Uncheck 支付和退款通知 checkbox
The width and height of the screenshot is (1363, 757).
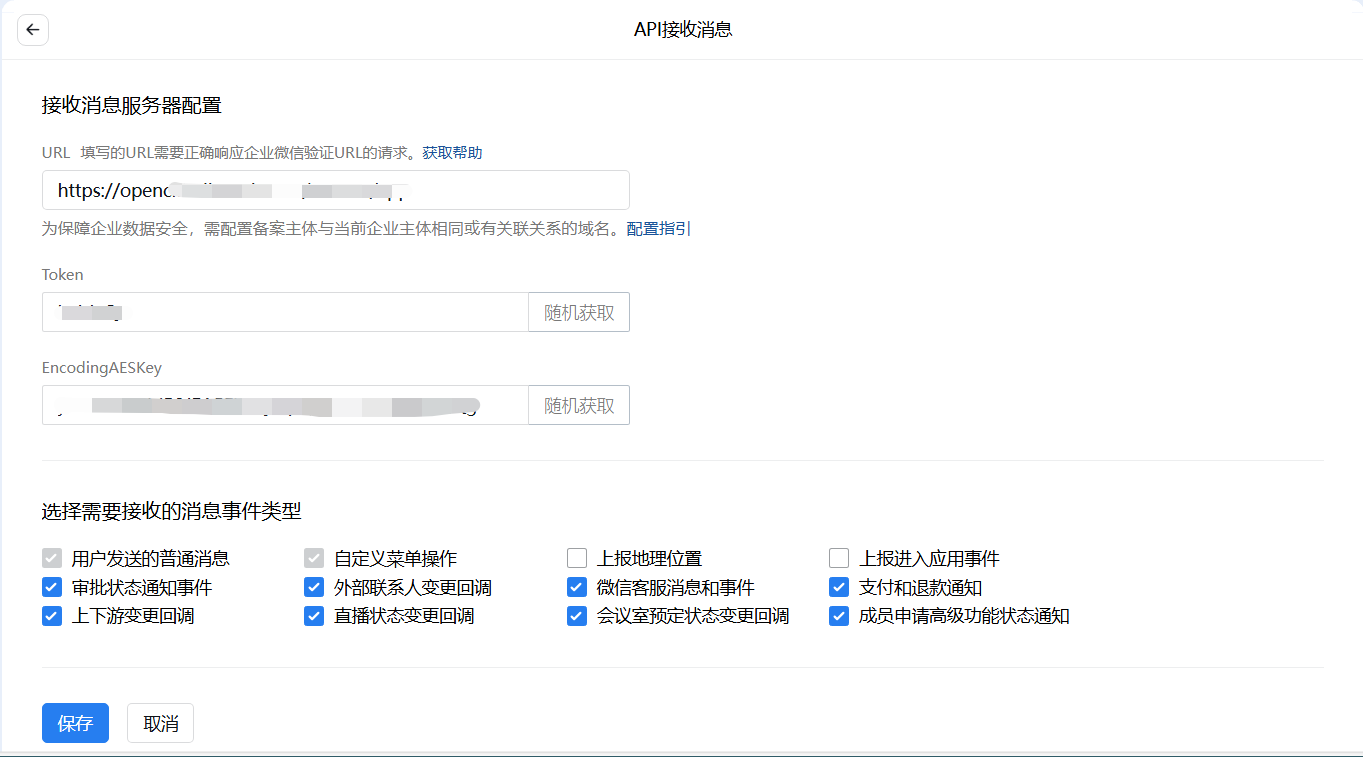pyautogui.click(x=839, y=587)
